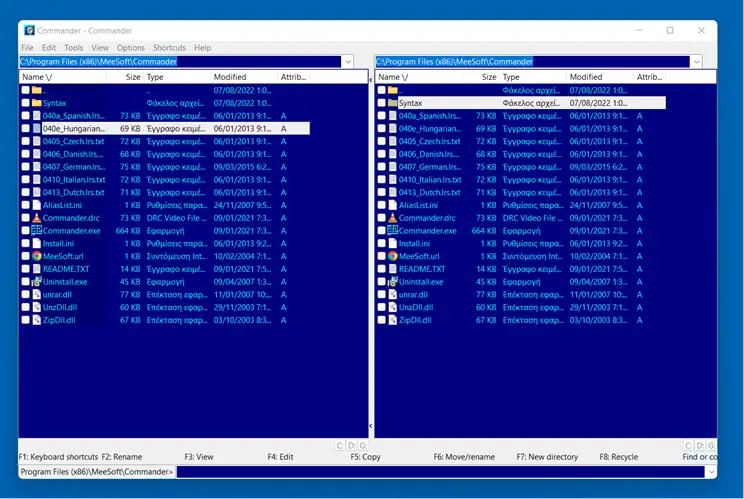Check 0410_Italian checkbox in left panel
744x499 pixels.
pos(26,180)
